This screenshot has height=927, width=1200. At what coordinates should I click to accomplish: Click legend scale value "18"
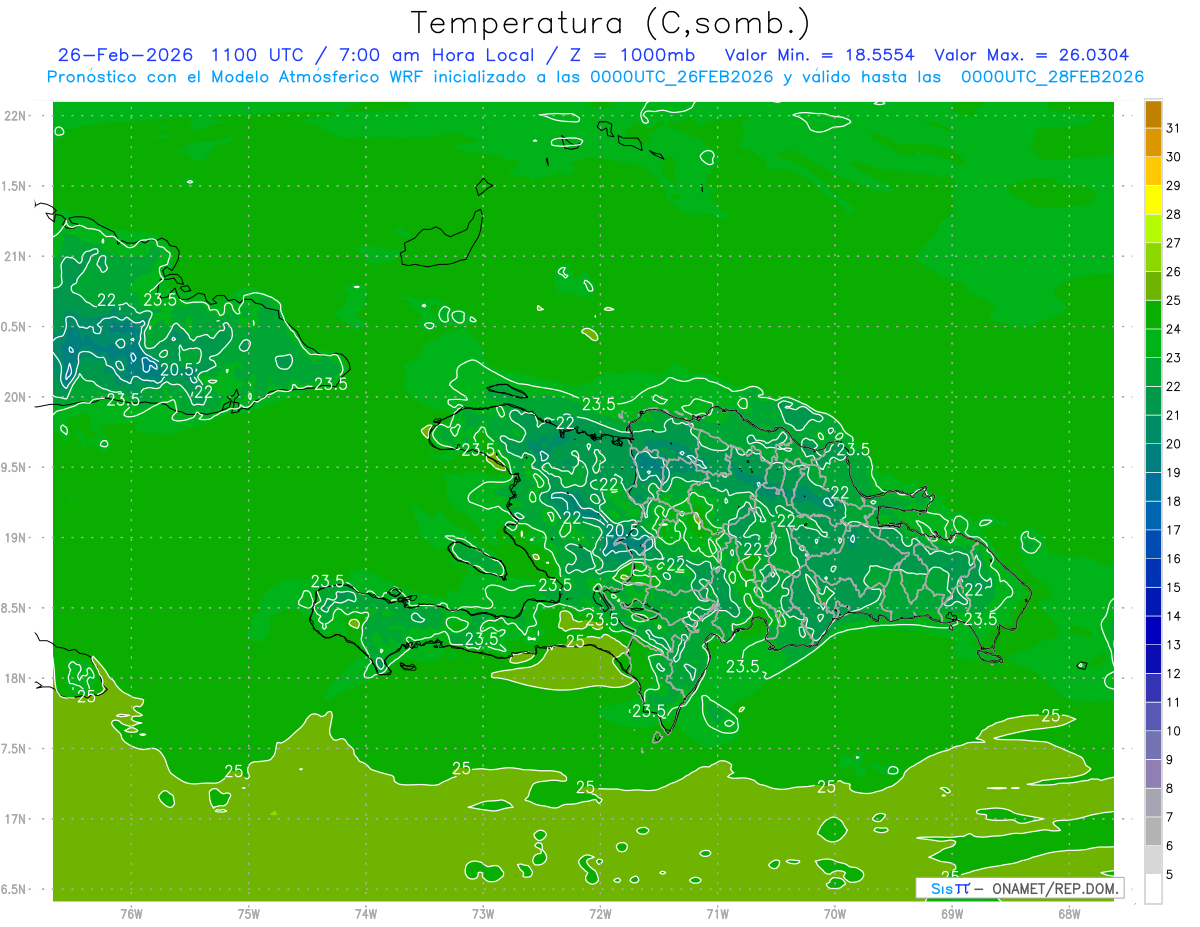click(1174, 501)
